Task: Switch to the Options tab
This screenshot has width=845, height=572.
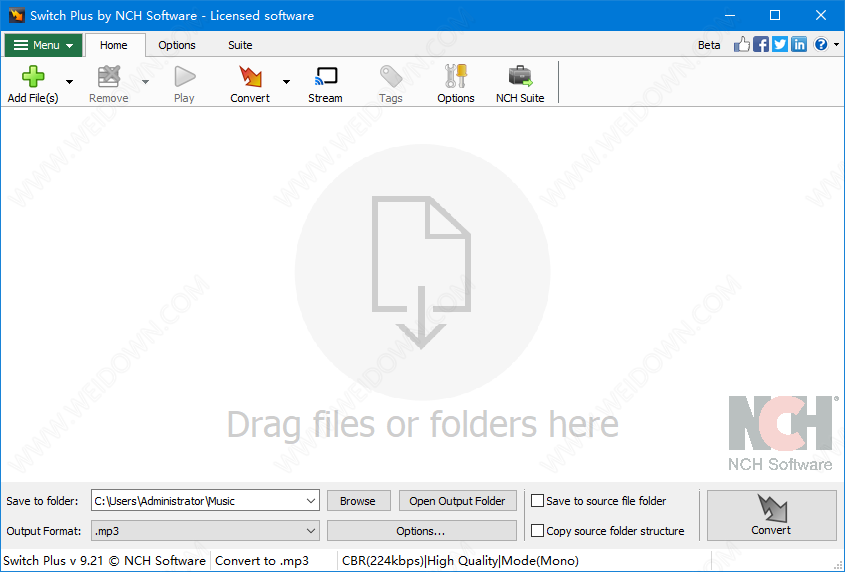Action: 177,45
